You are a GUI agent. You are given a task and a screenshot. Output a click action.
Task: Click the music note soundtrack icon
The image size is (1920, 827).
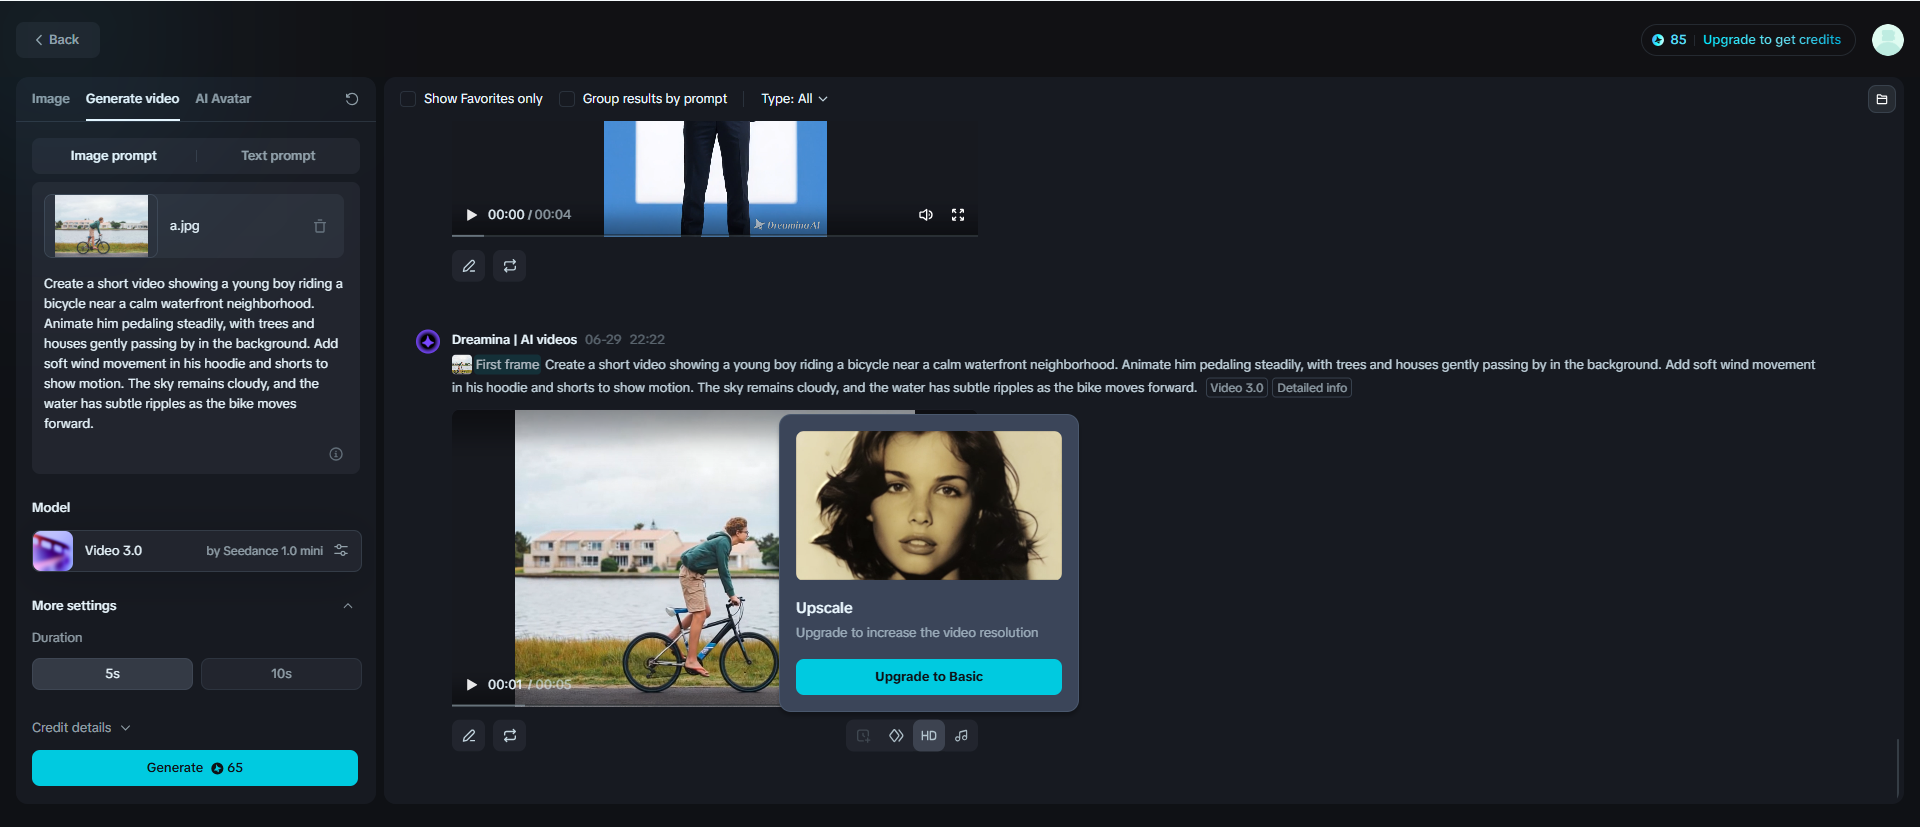[x=961, y=736]
